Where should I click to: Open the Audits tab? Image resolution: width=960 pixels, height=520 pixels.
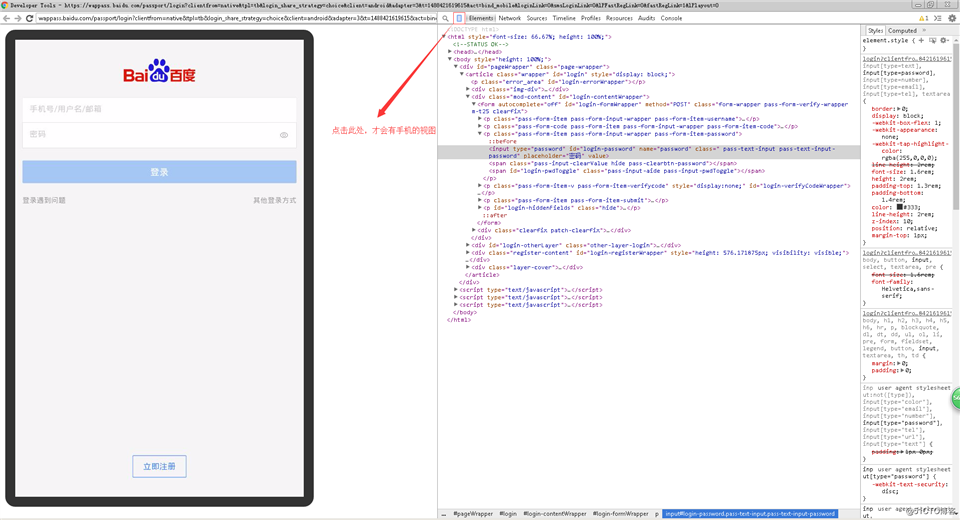point(647,18)
